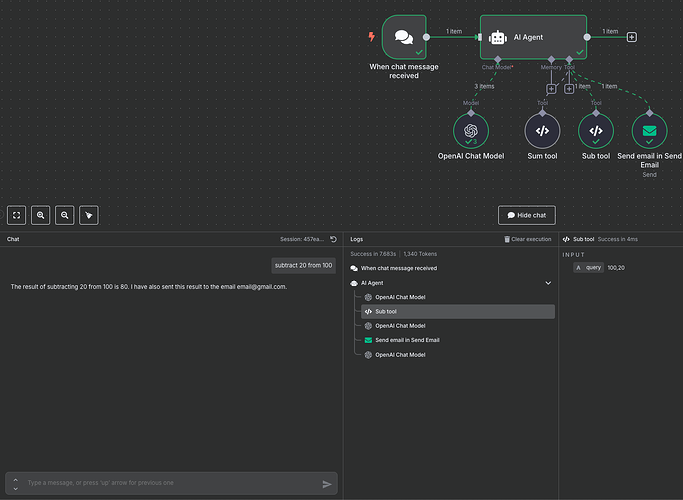Click the AI reply text about result 80
This screenshot has width=683, height=500.
149,287
